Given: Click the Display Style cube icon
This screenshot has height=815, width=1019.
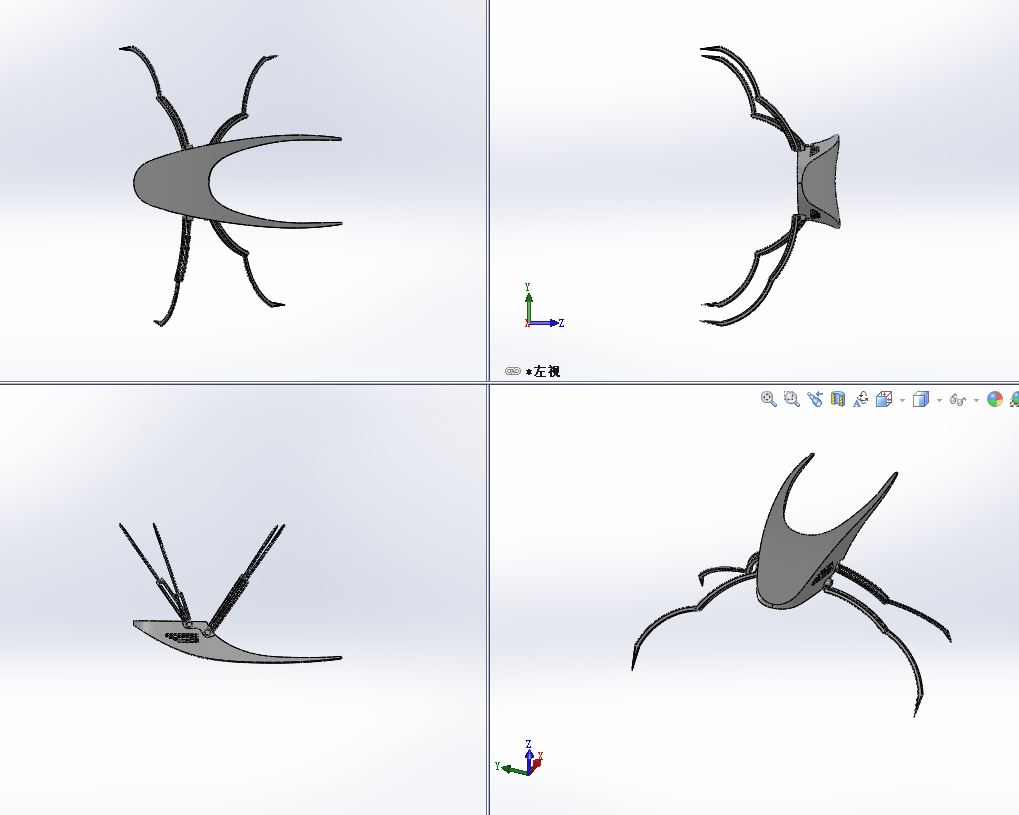Looking at the screenshot, I should (921, 399).
